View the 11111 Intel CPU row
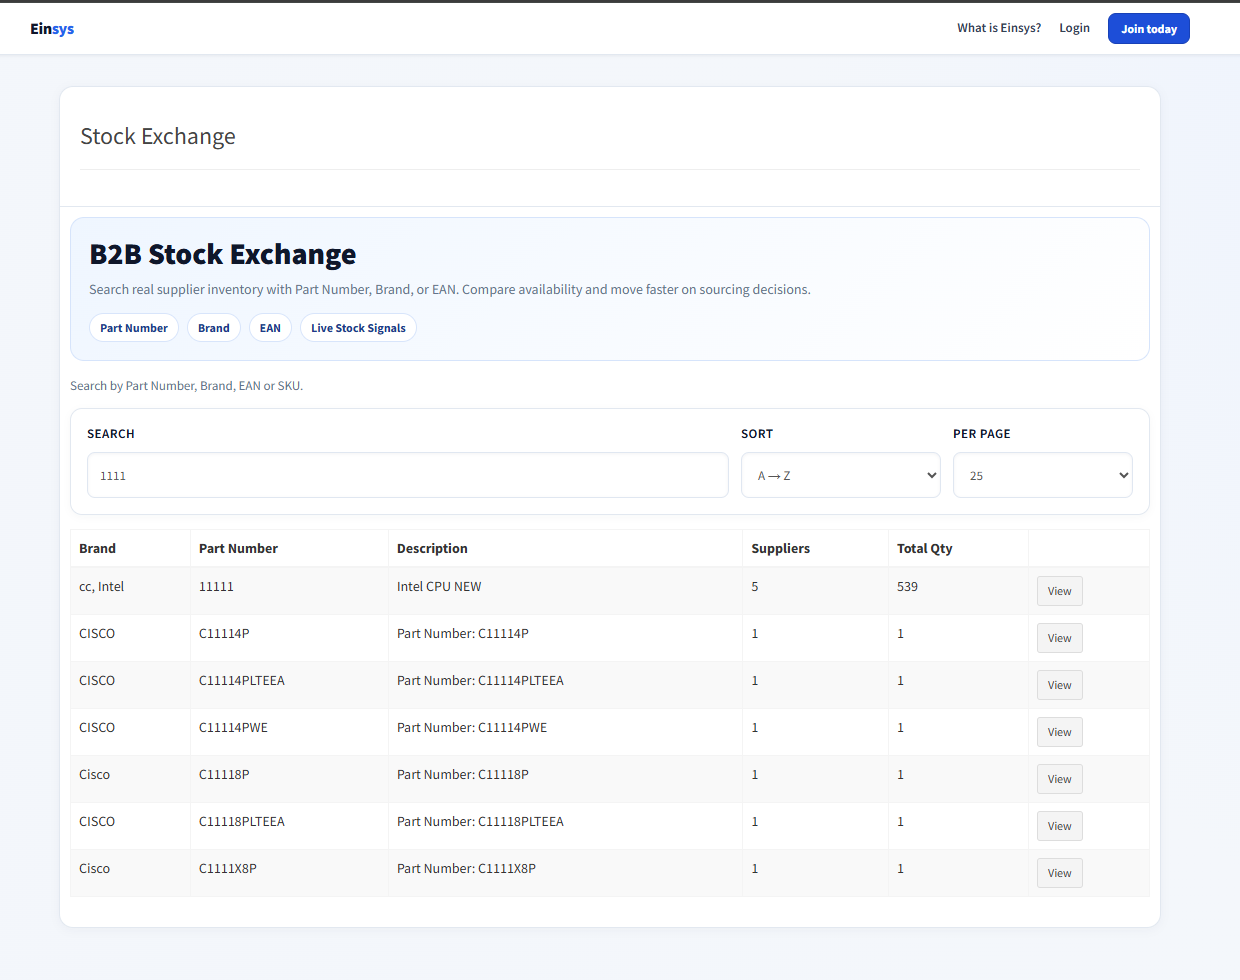The image size is (1240, 980). pyautogui.click(x=1059, y=591)
